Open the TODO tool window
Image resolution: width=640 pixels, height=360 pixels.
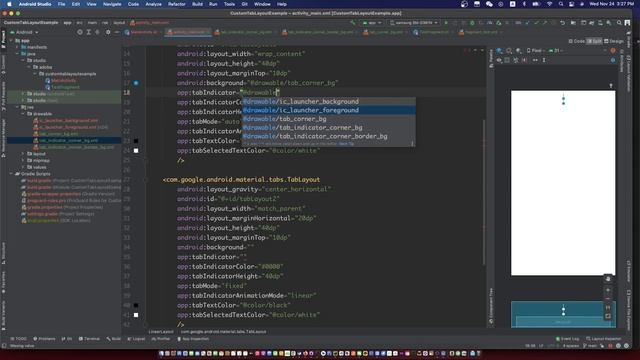pyautogui.click(x=18, y=339)
